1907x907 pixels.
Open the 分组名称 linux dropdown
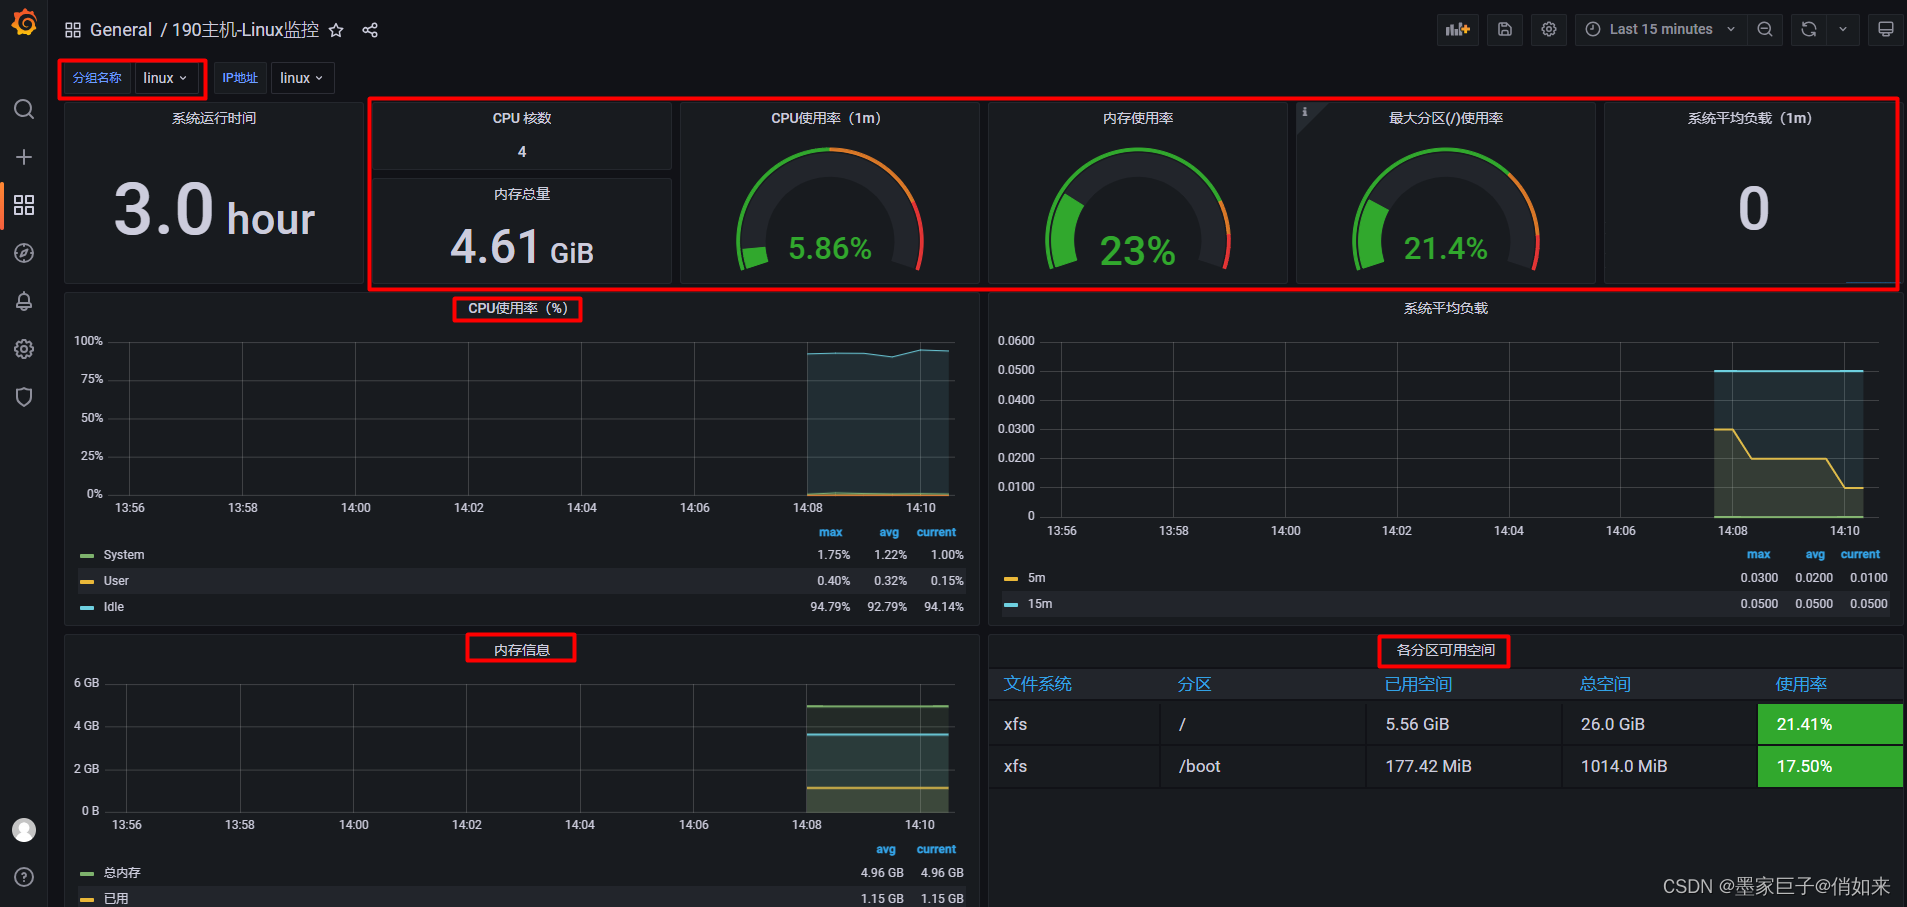point(165,78)
